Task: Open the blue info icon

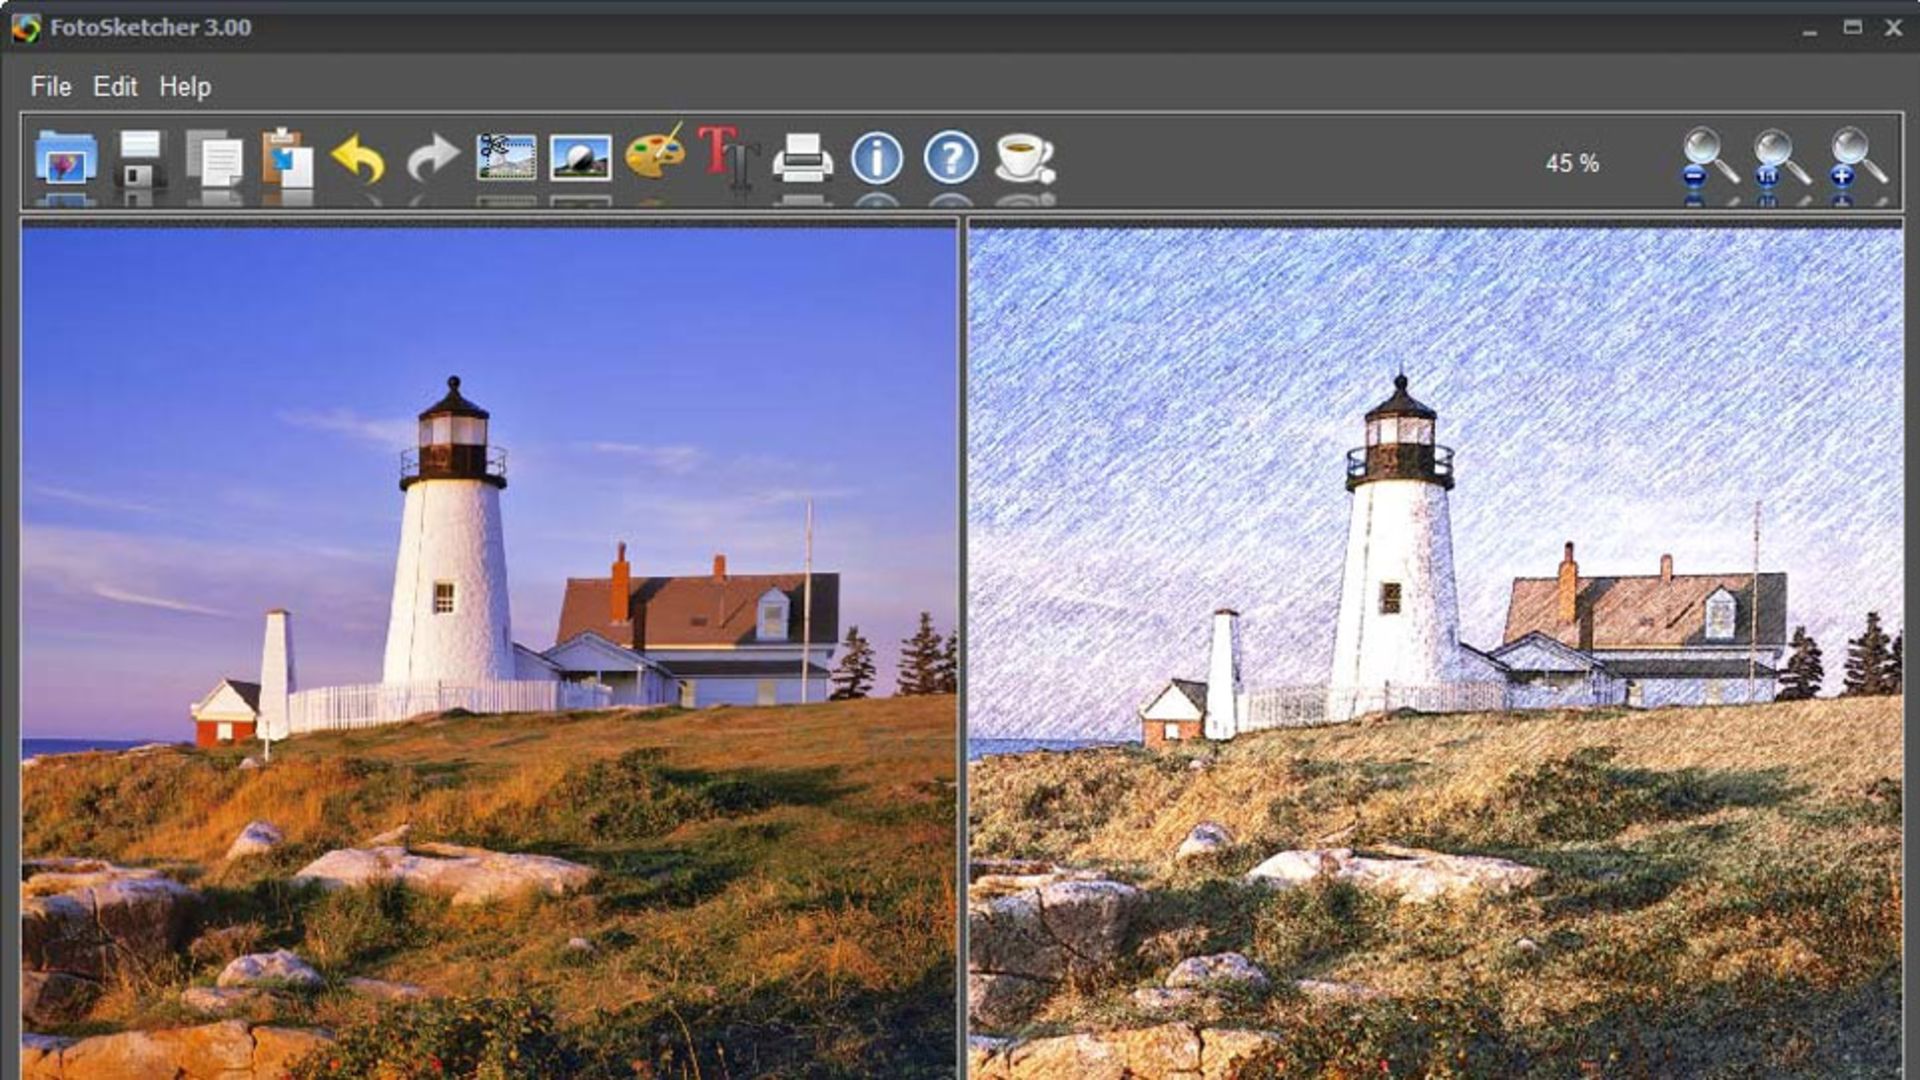Action: pos(877,158)
